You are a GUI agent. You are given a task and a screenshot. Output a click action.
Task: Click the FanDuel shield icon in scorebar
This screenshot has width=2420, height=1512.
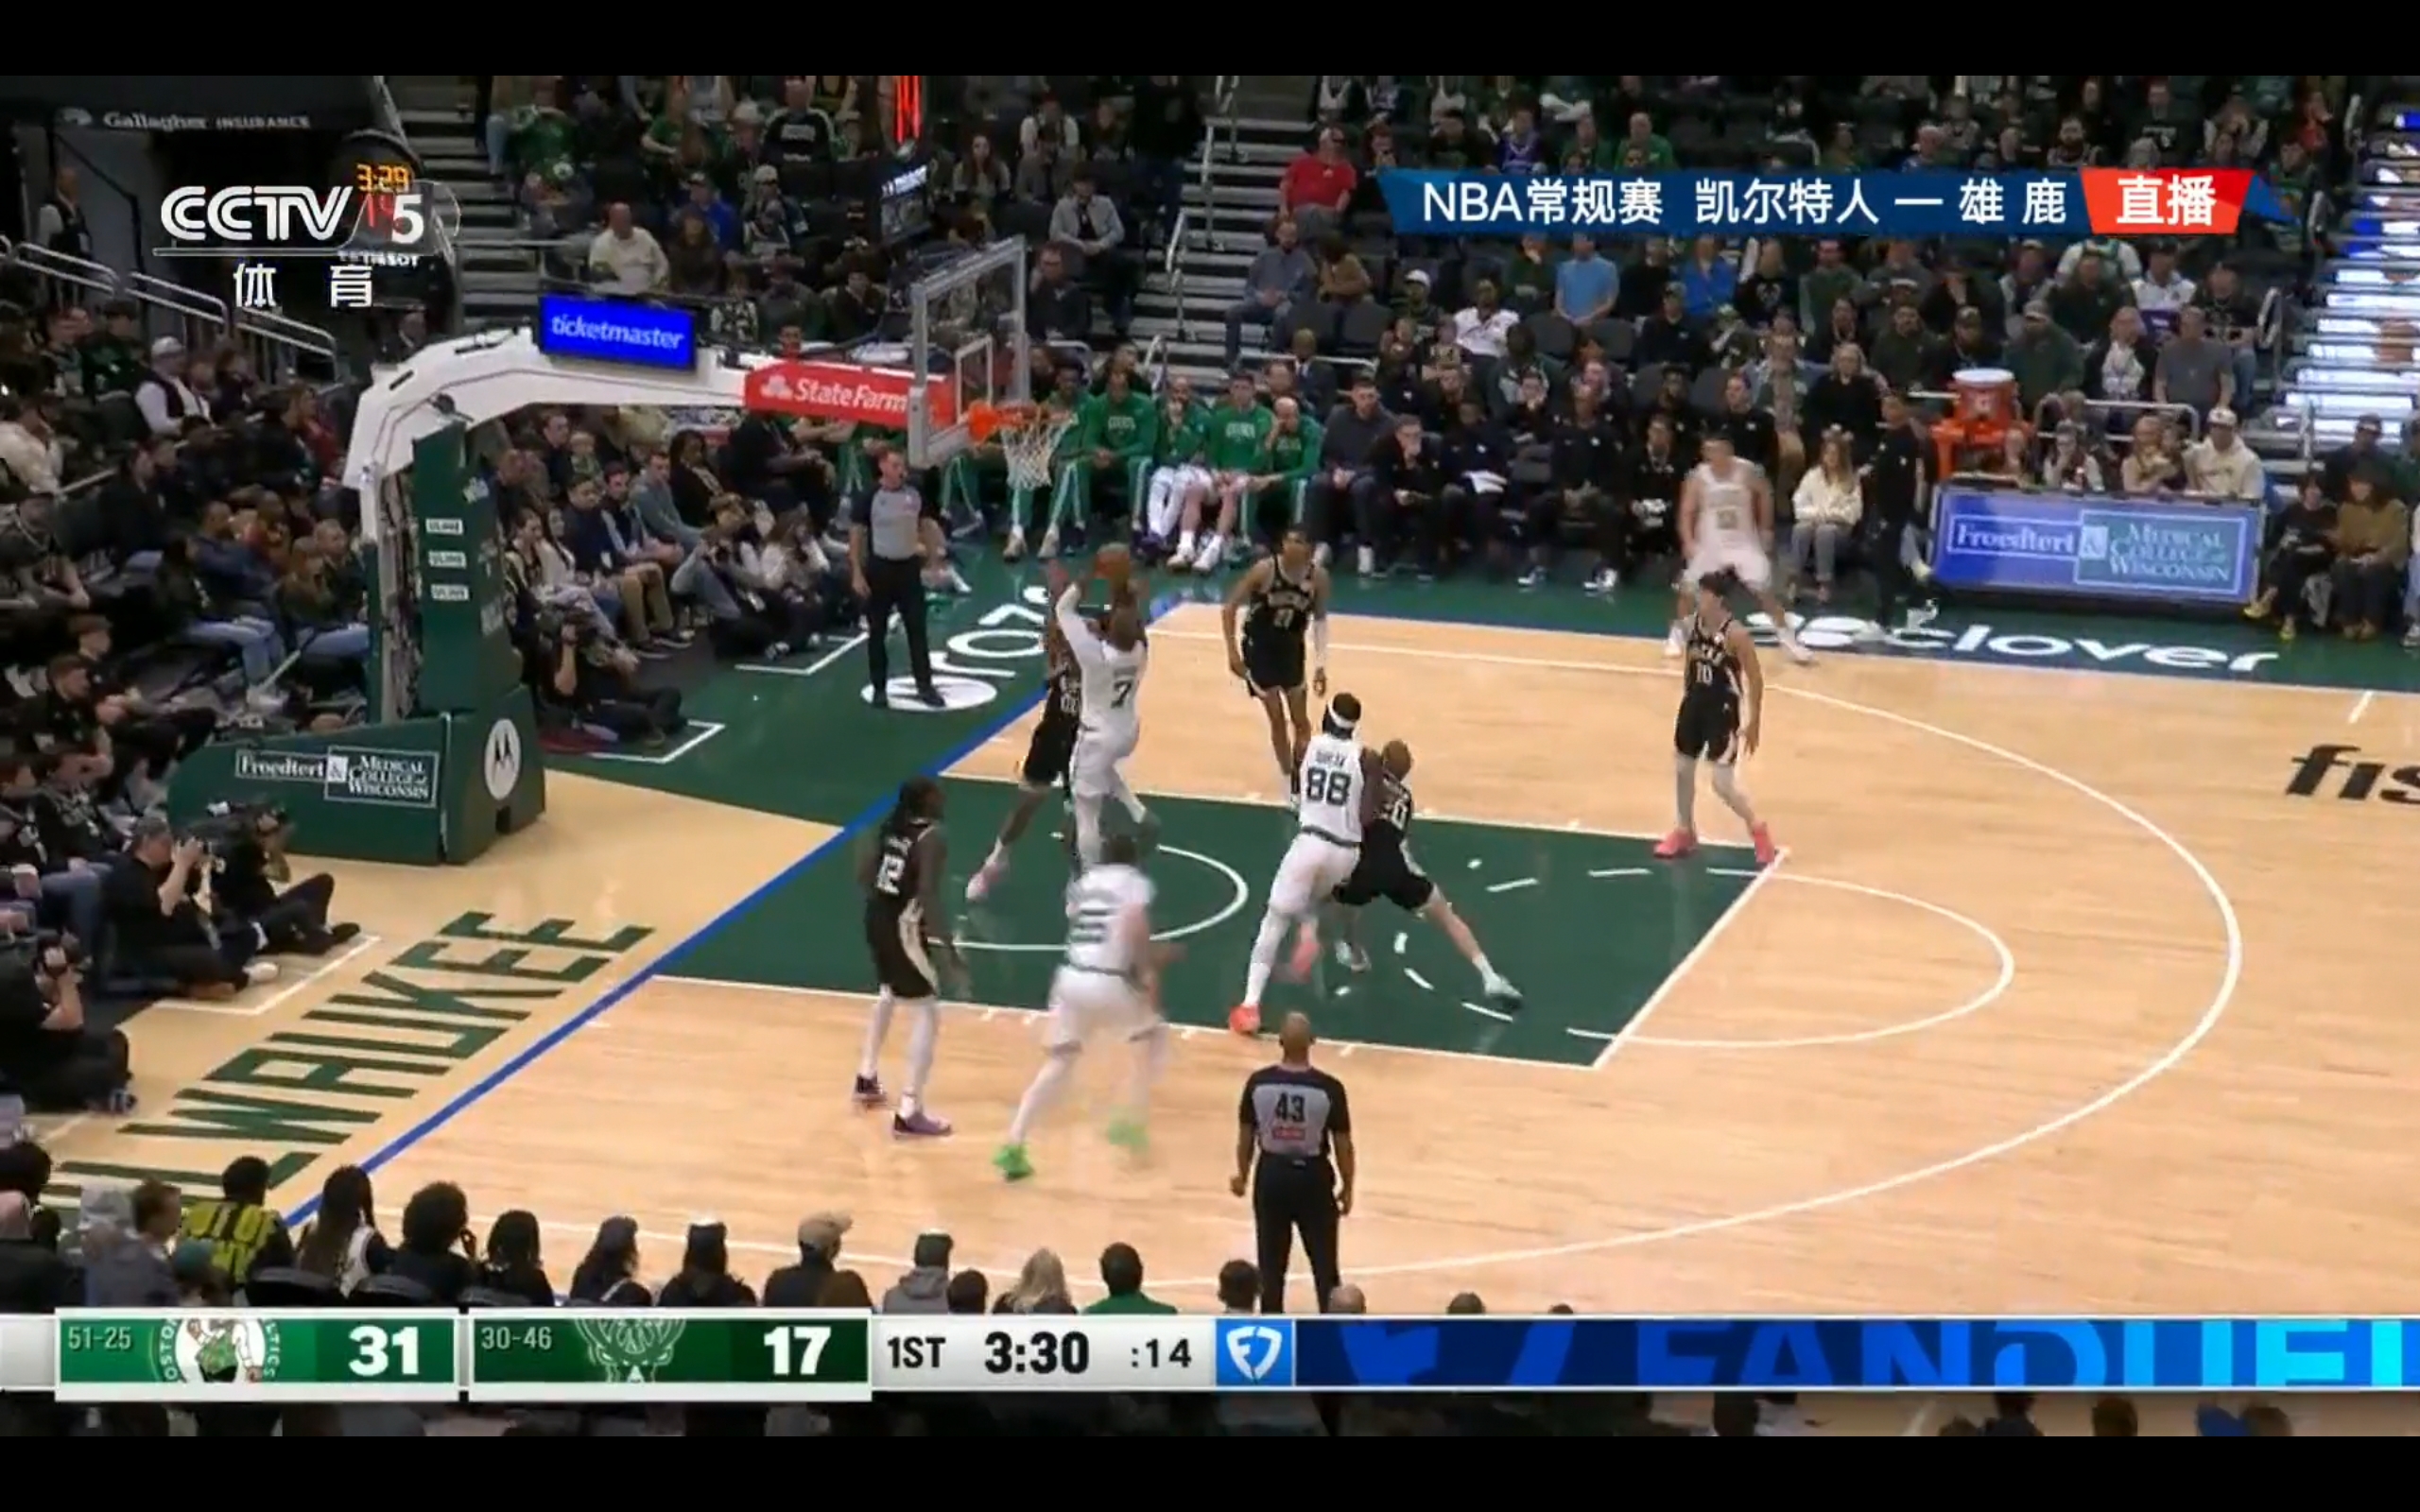tap(1254, 1353)
